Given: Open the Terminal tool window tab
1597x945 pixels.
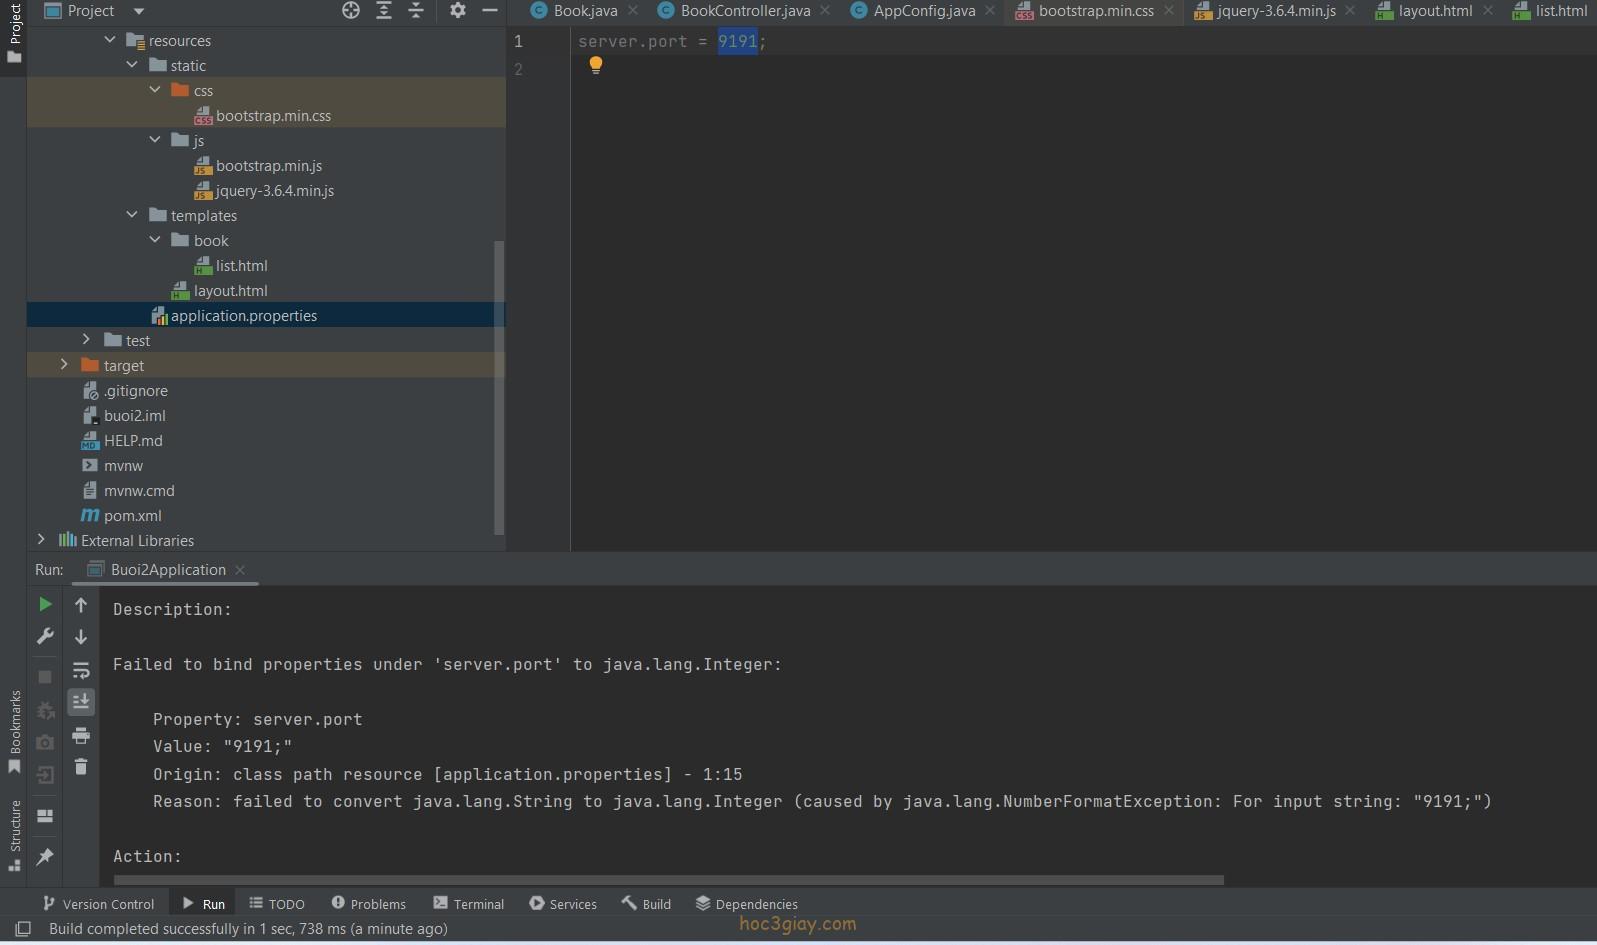Looking at the screenshot, I should pyautogui.click(x=468, y=904).
